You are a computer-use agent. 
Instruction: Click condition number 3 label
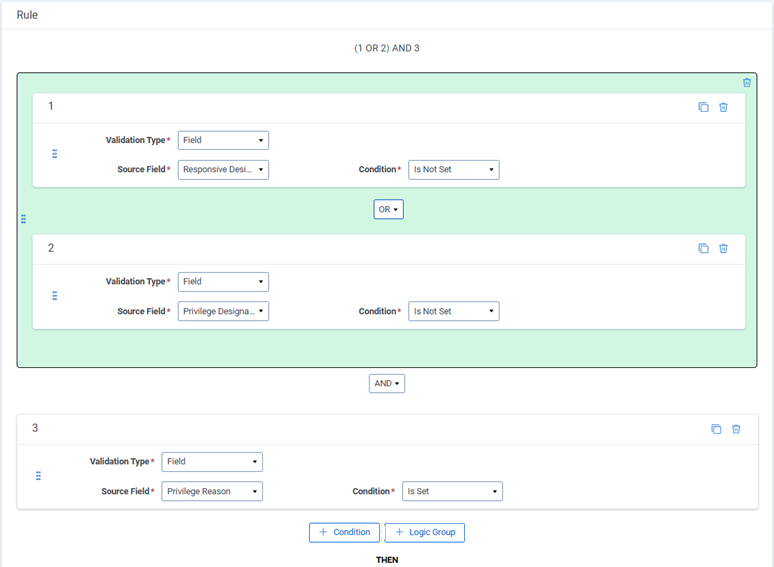[x=35, y=428]
